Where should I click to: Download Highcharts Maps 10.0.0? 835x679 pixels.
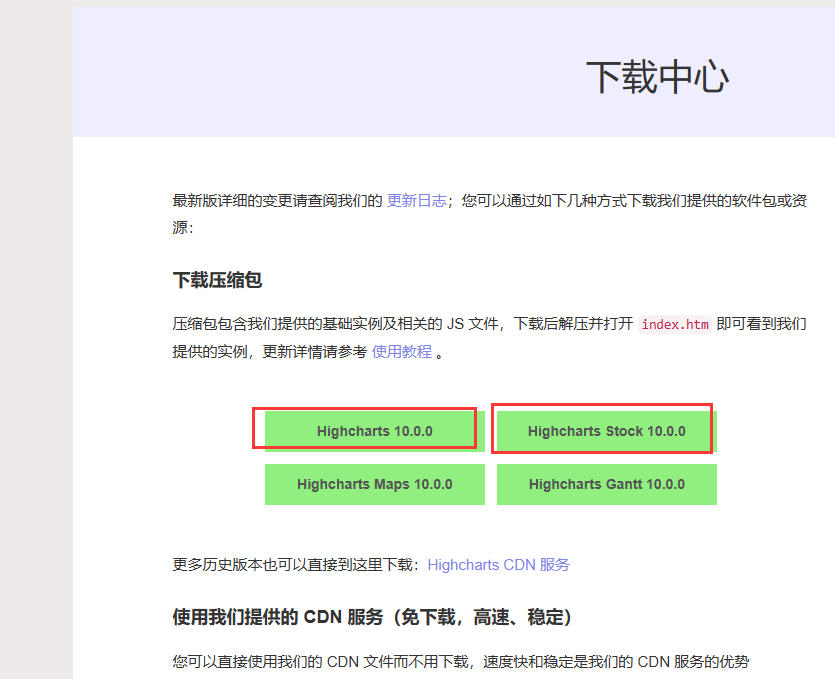pos(374,484)
